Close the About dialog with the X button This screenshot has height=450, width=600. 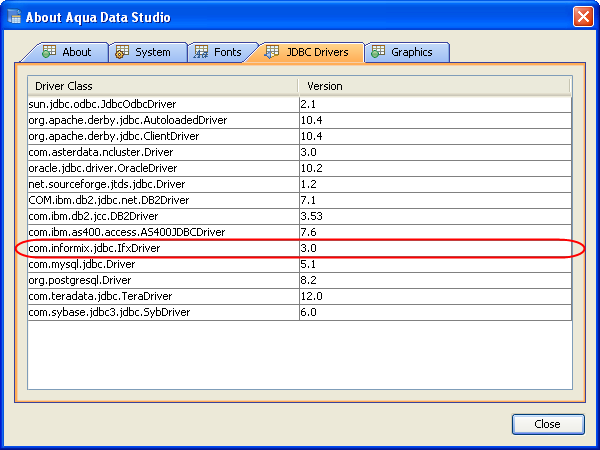tap(583, 17)
